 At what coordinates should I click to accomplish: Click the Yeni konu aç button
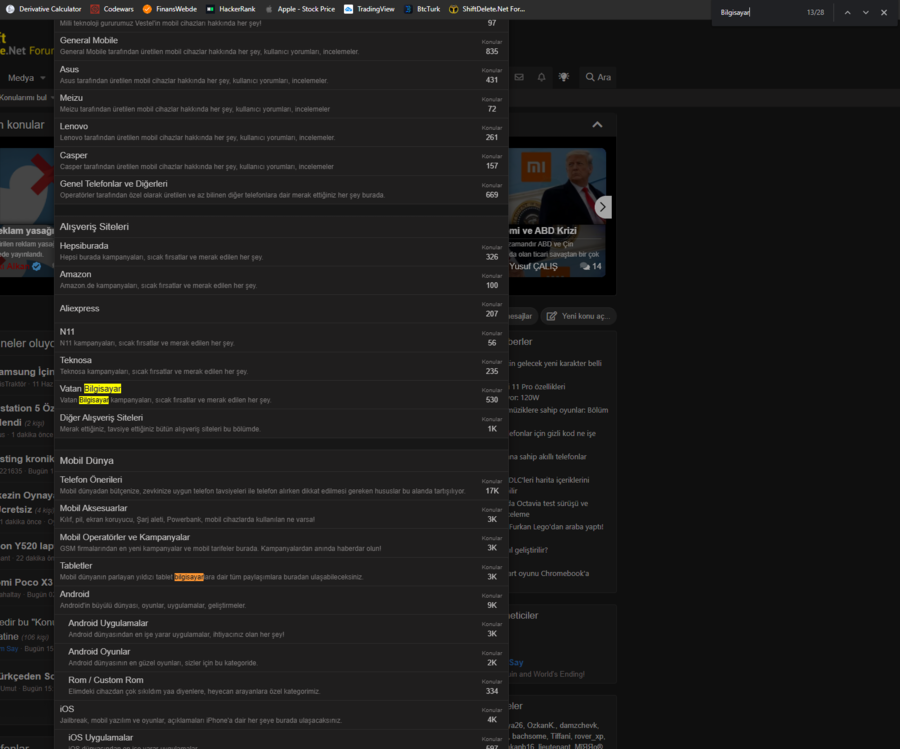[579, 316]
